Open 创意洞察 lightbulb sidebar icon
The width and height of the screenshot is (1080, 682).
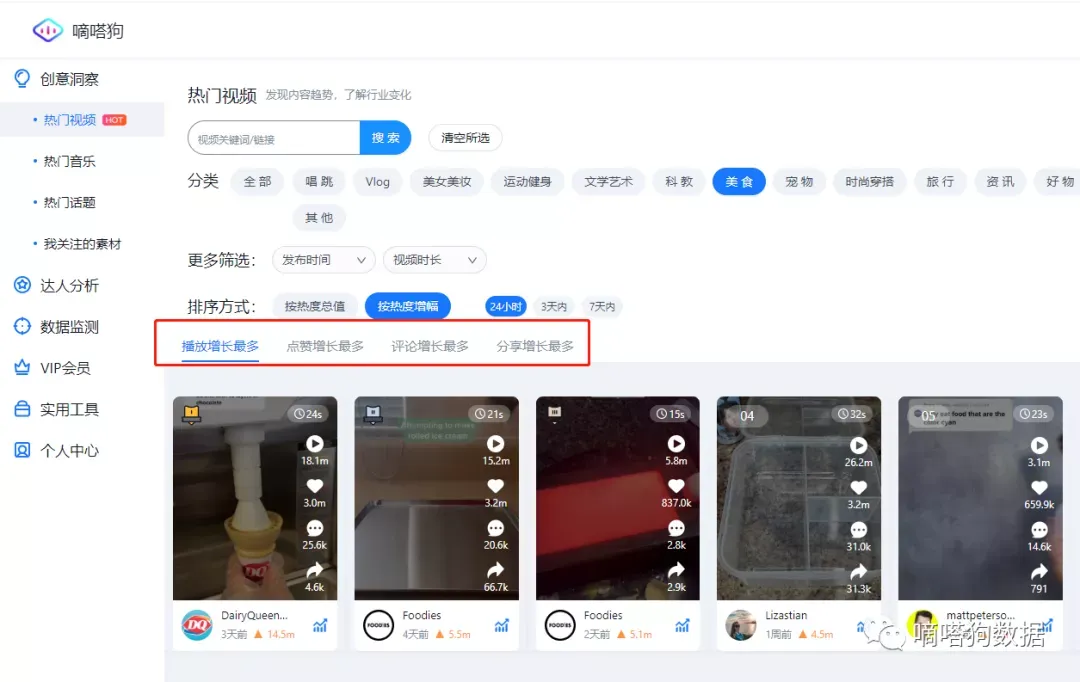pyautogui.click(x=22, y=79)
